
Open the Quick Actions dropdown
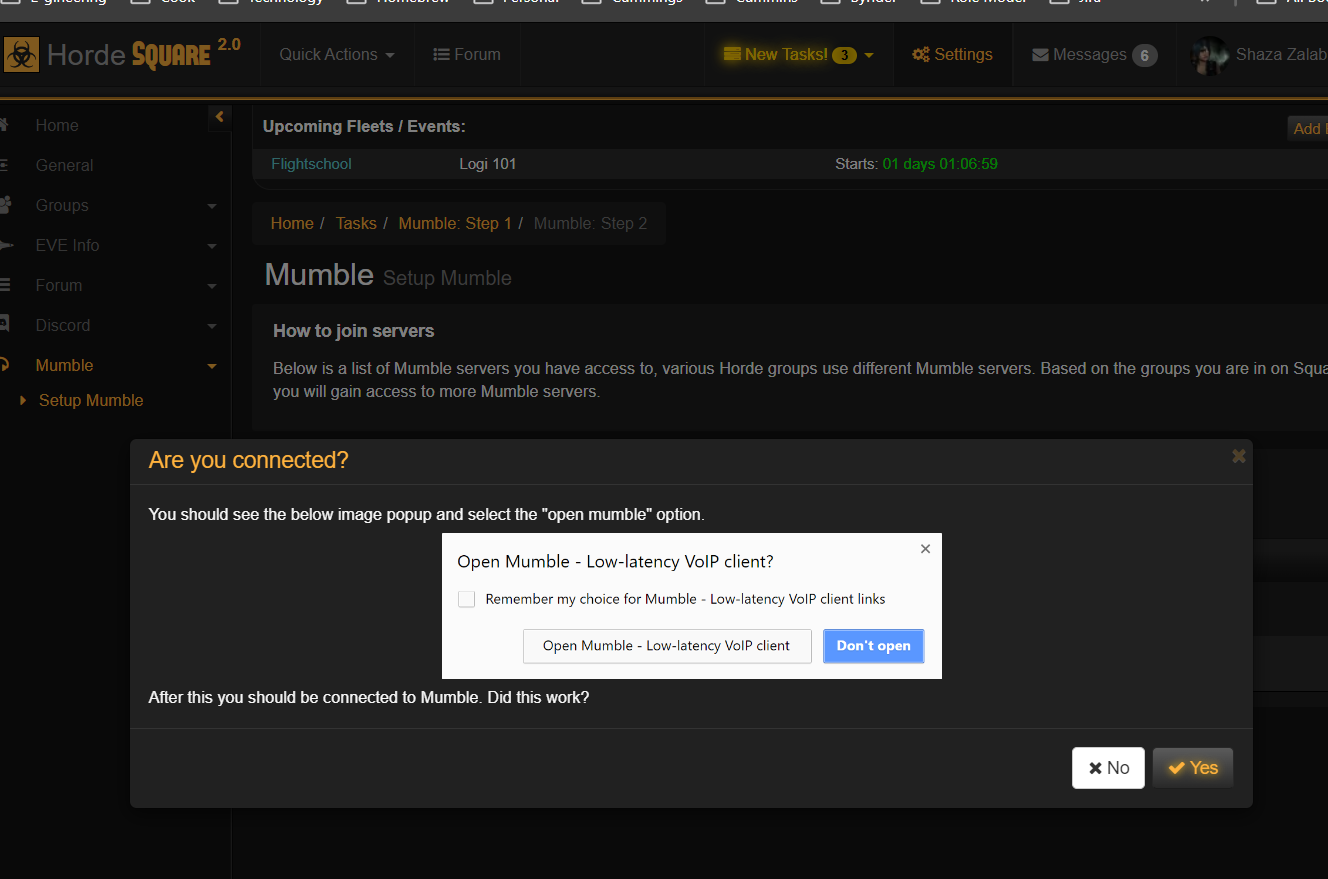click(x=337, y=54)
